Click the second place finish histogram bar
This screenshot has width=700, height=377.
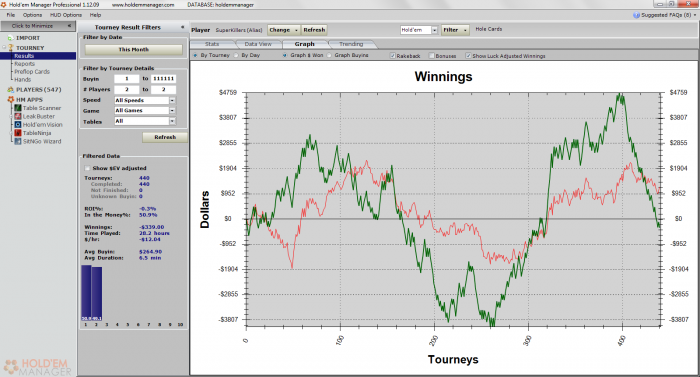point(97,294)
